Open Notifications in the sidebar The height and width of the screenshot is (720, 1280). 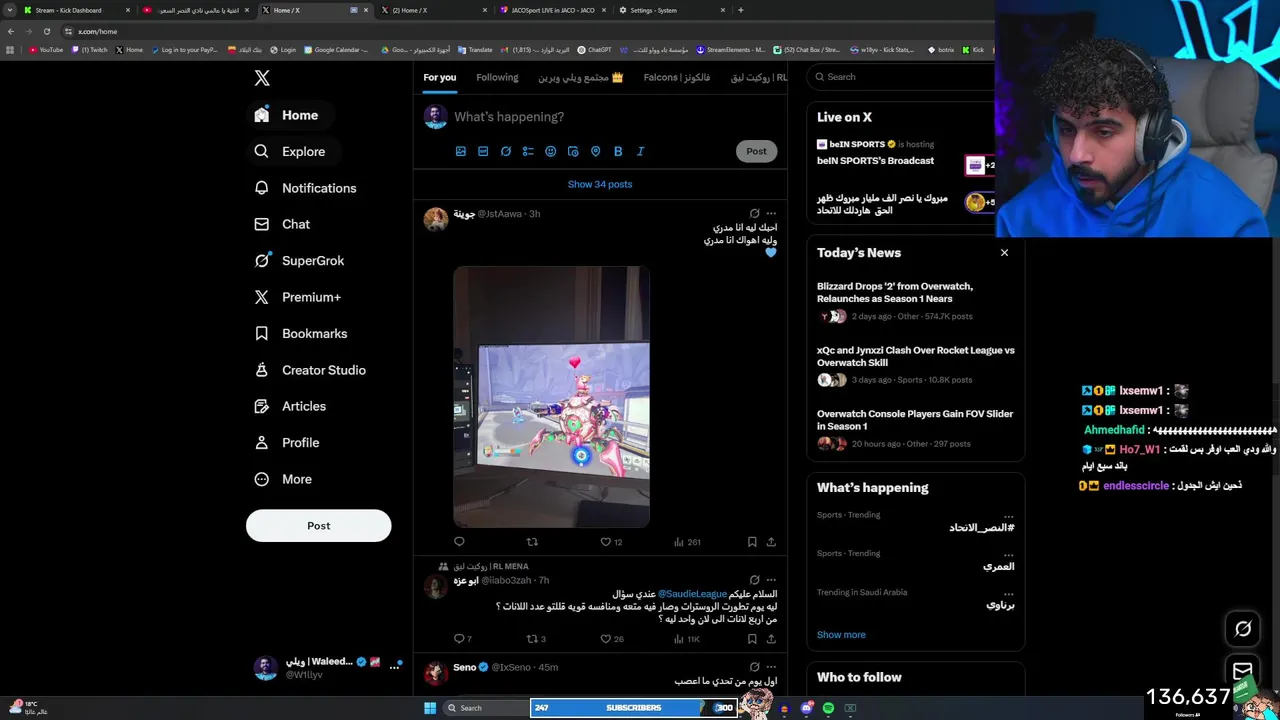click(306, 188)
